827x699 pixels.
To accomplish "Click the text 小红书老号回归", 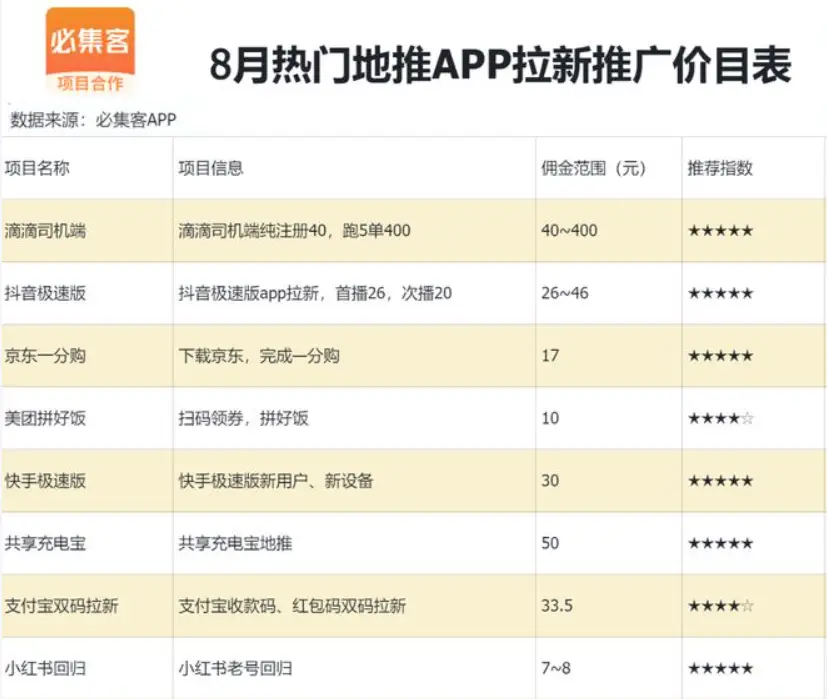I will pyautogui.click(x=235, y=668).
